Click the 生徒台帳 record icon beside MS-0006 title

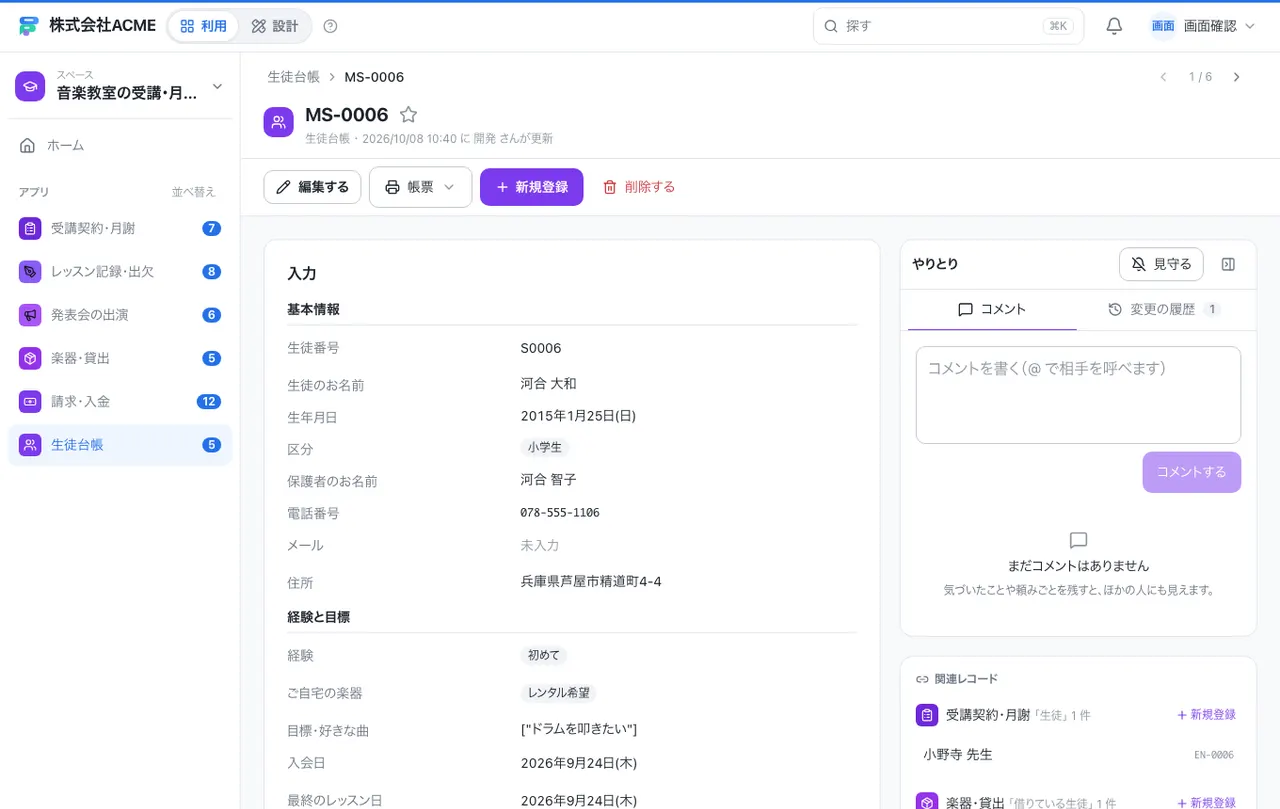click(x=279, y=122)
